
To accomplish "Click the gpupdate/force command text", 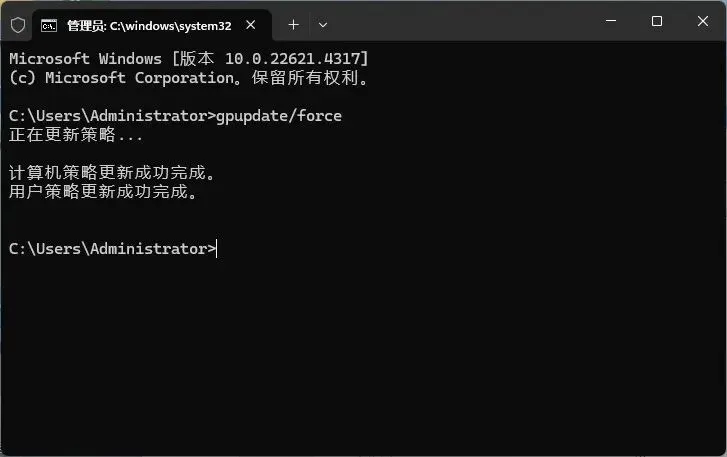I will pyautogui.click(x=279, y=115).
